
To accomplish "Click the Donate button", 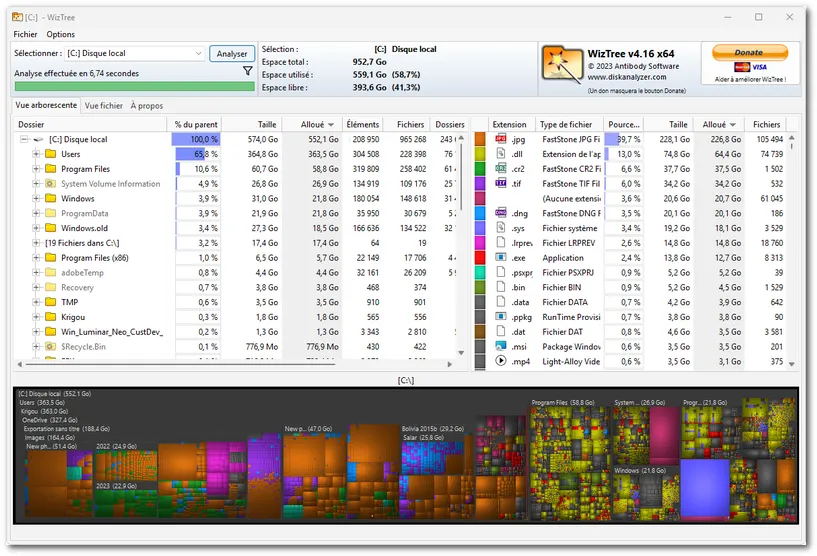I will pos(749,53).
